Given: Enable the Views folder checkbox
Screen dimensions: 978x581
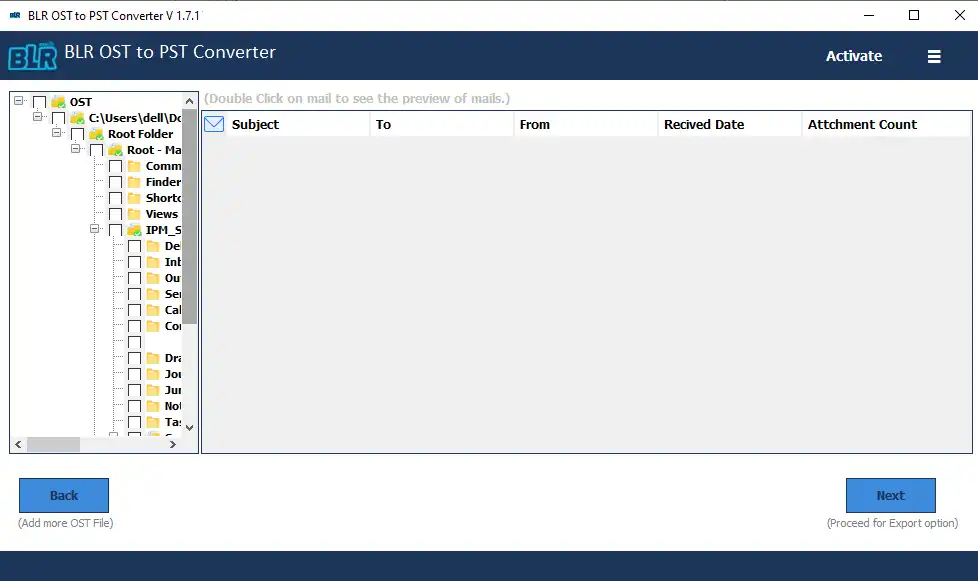Looking at the screenshot, I should [115, 214].
